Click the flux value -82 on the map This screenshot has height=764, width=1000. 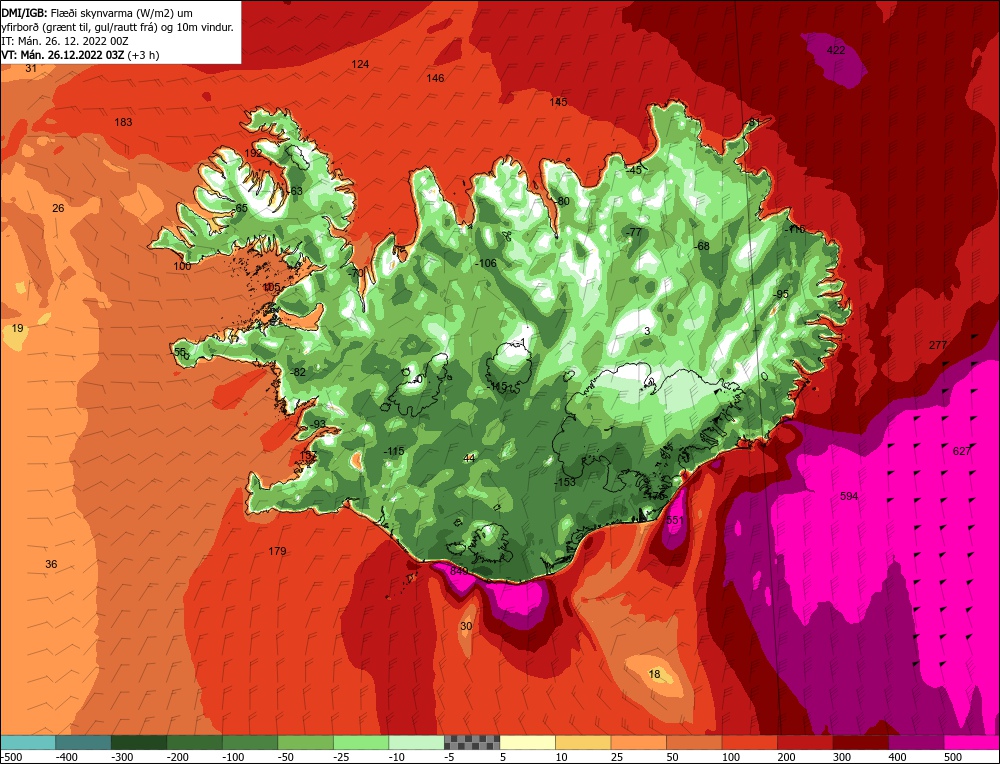click(298, 372)
